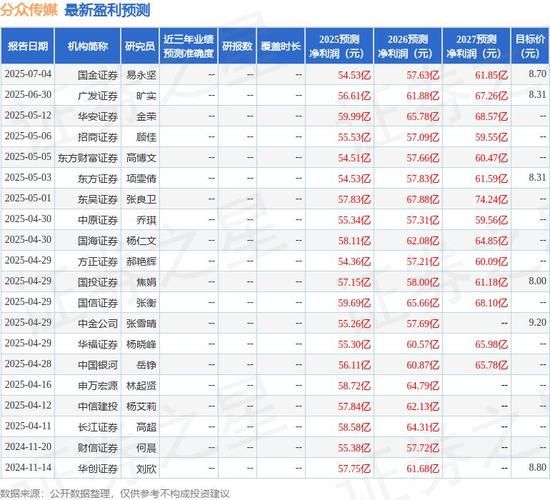The width and height of the screenshot is (550, 500).
Task: Select date cell 2025-04-16
Action: (28, 385)
